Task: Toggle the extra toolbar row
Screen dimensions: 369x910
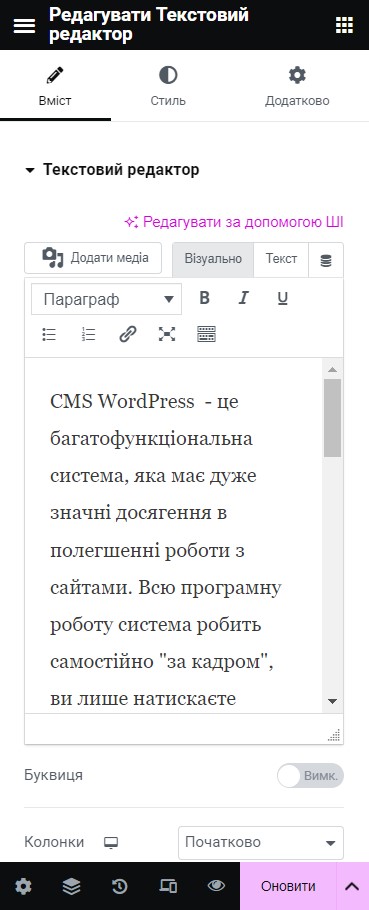Action: [x=206, y=334]
